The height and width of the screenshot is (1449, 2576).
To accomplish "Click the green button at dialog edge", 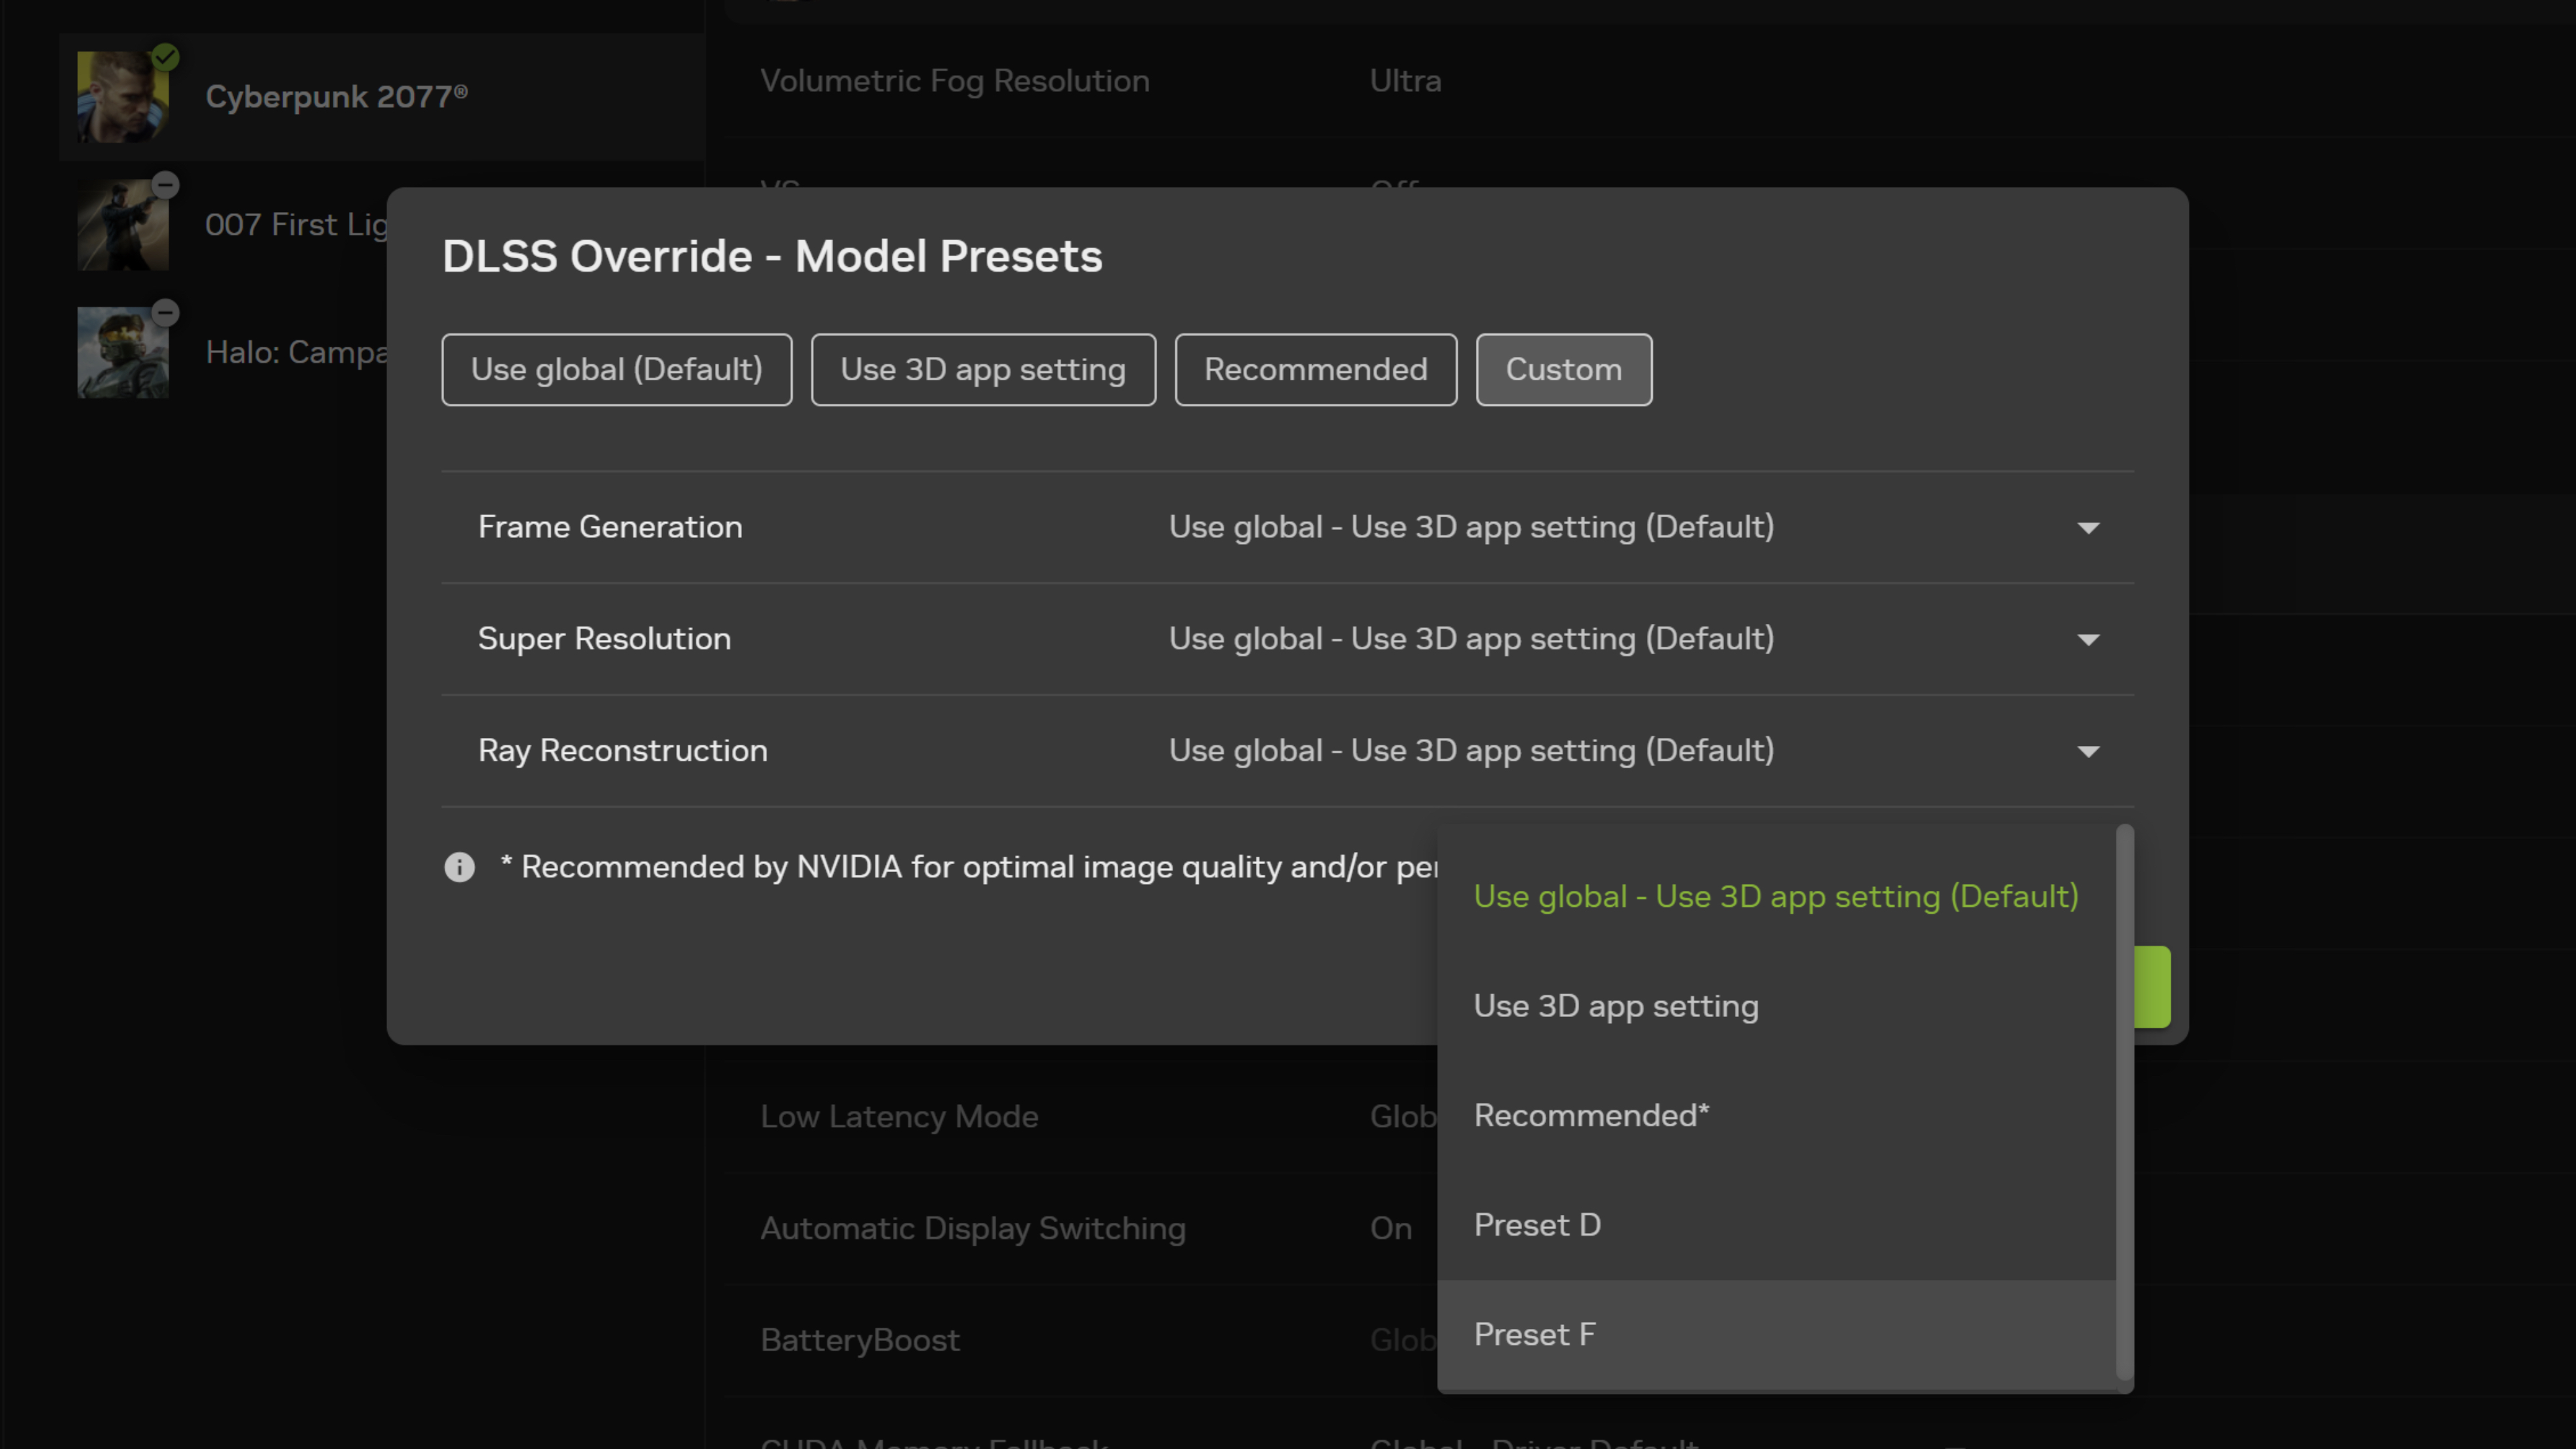I will (2152, 987).
